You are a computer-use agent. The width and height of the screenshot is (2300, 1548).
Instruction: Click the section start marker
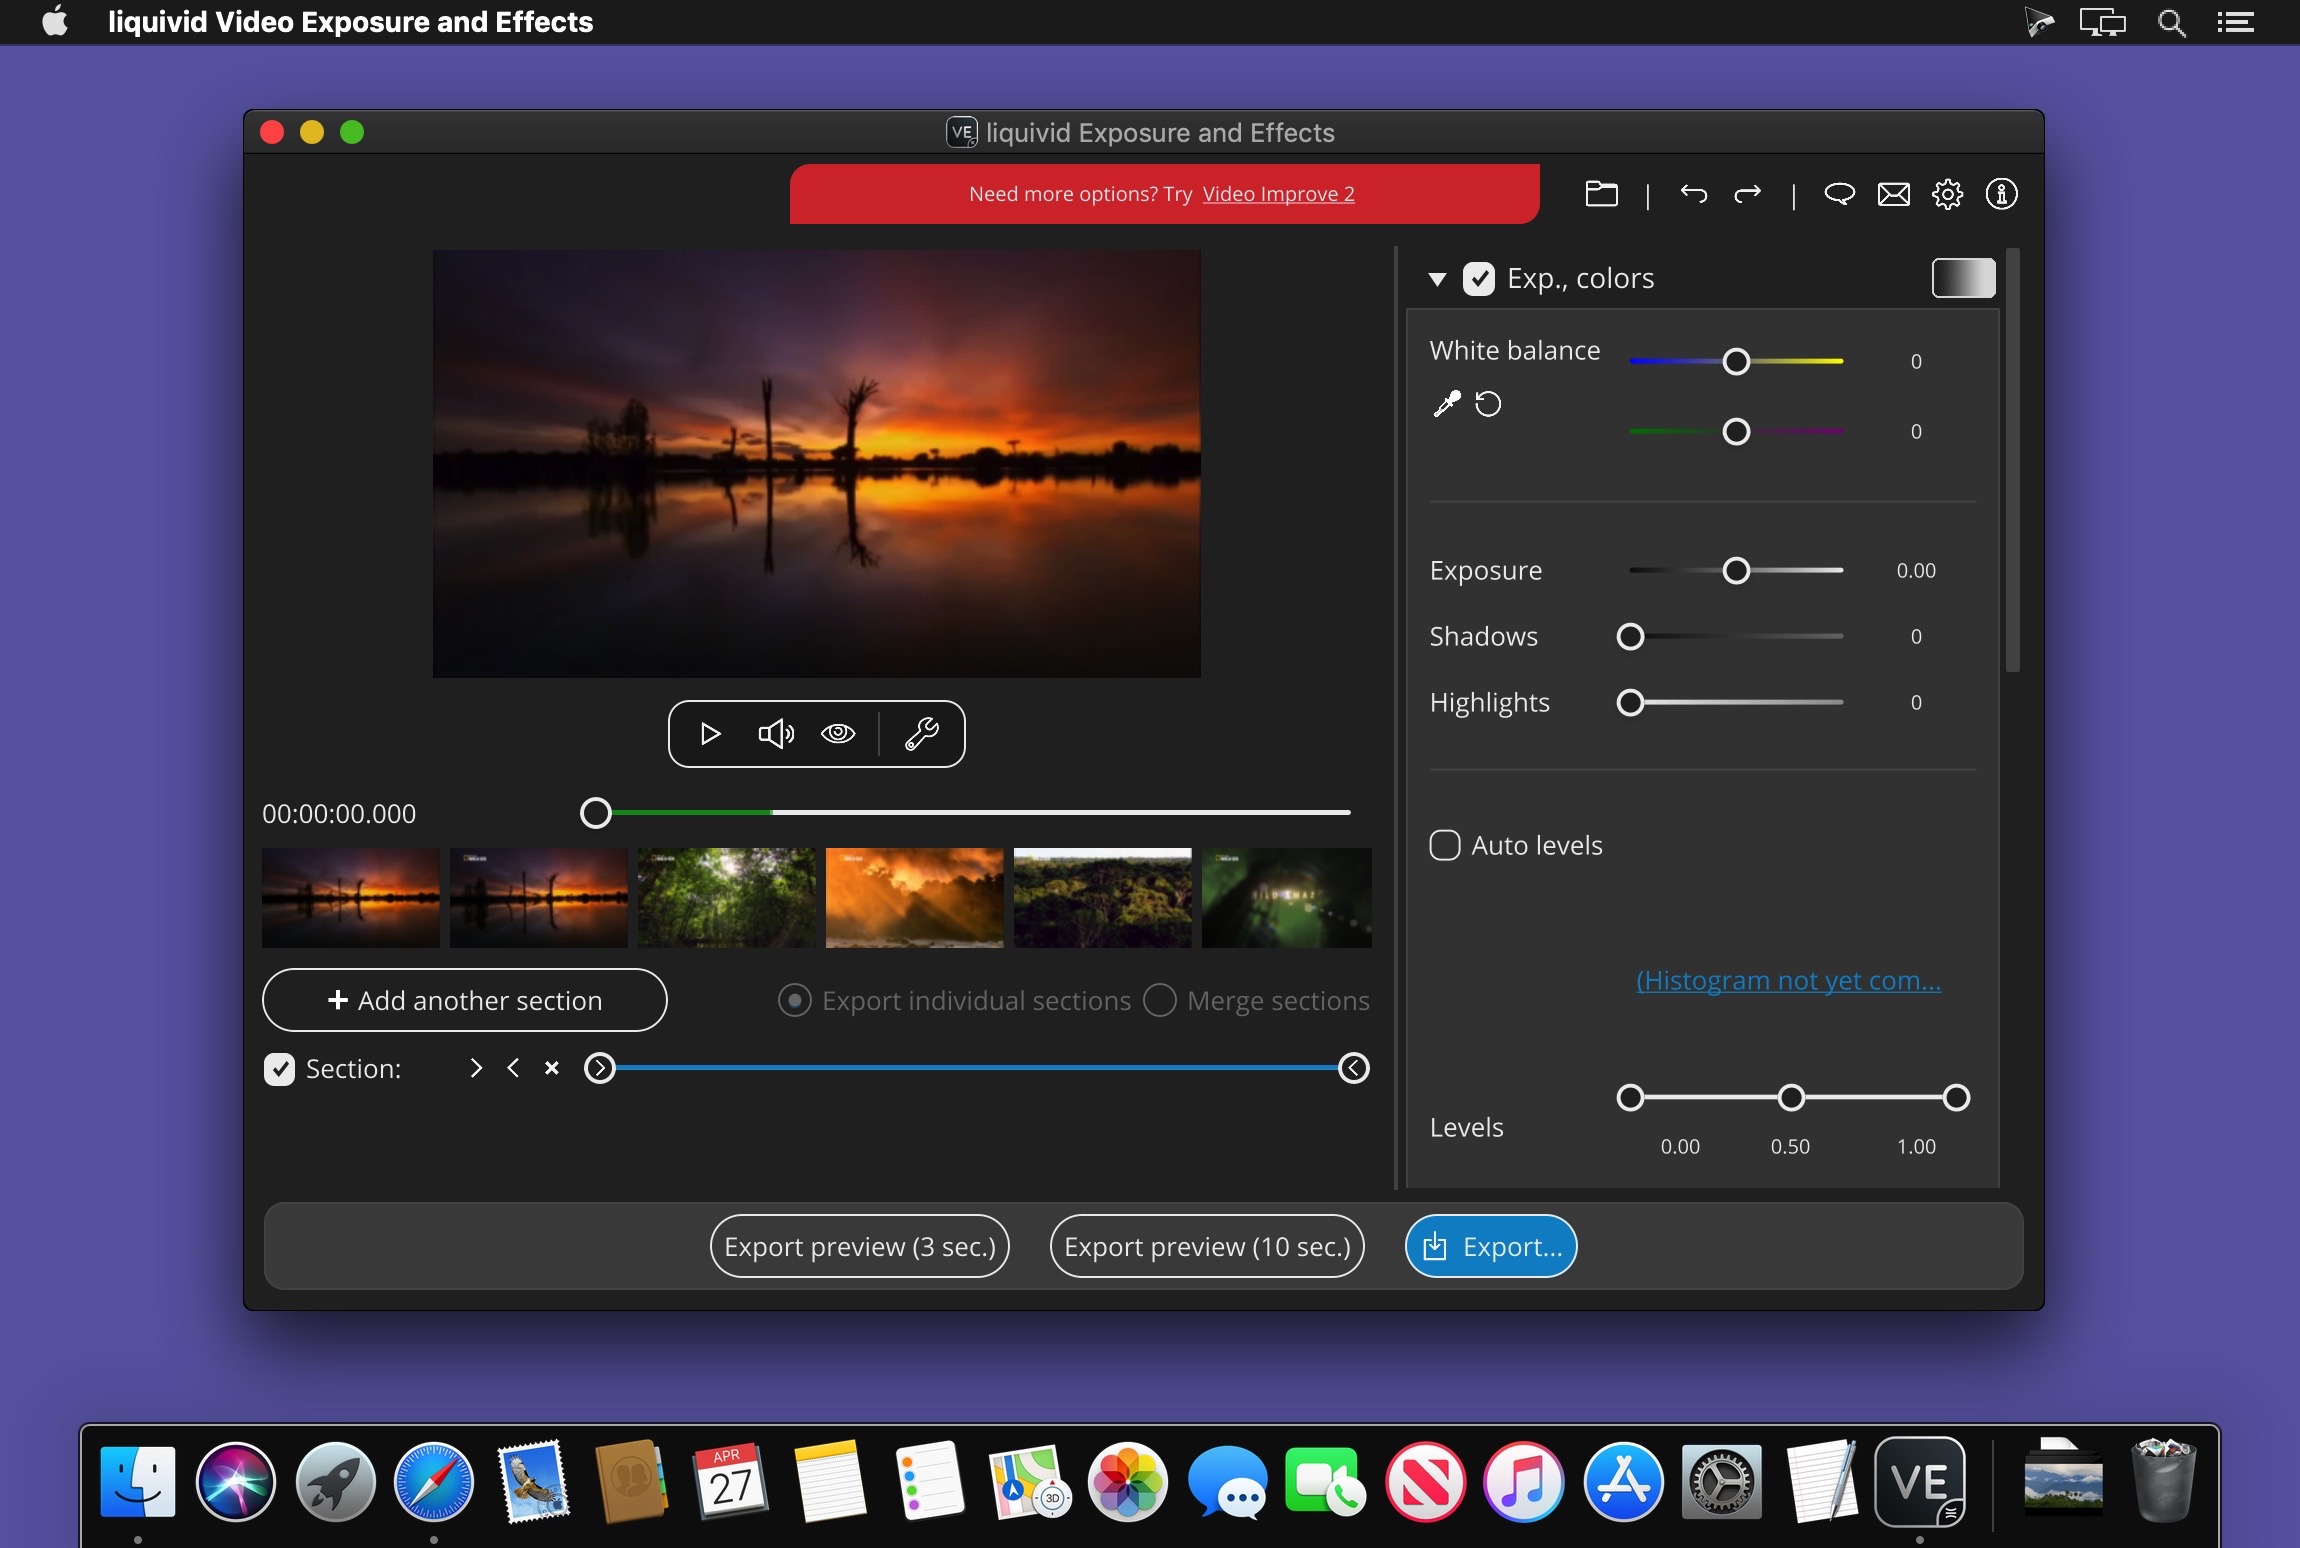click(x=599, y=1068)
